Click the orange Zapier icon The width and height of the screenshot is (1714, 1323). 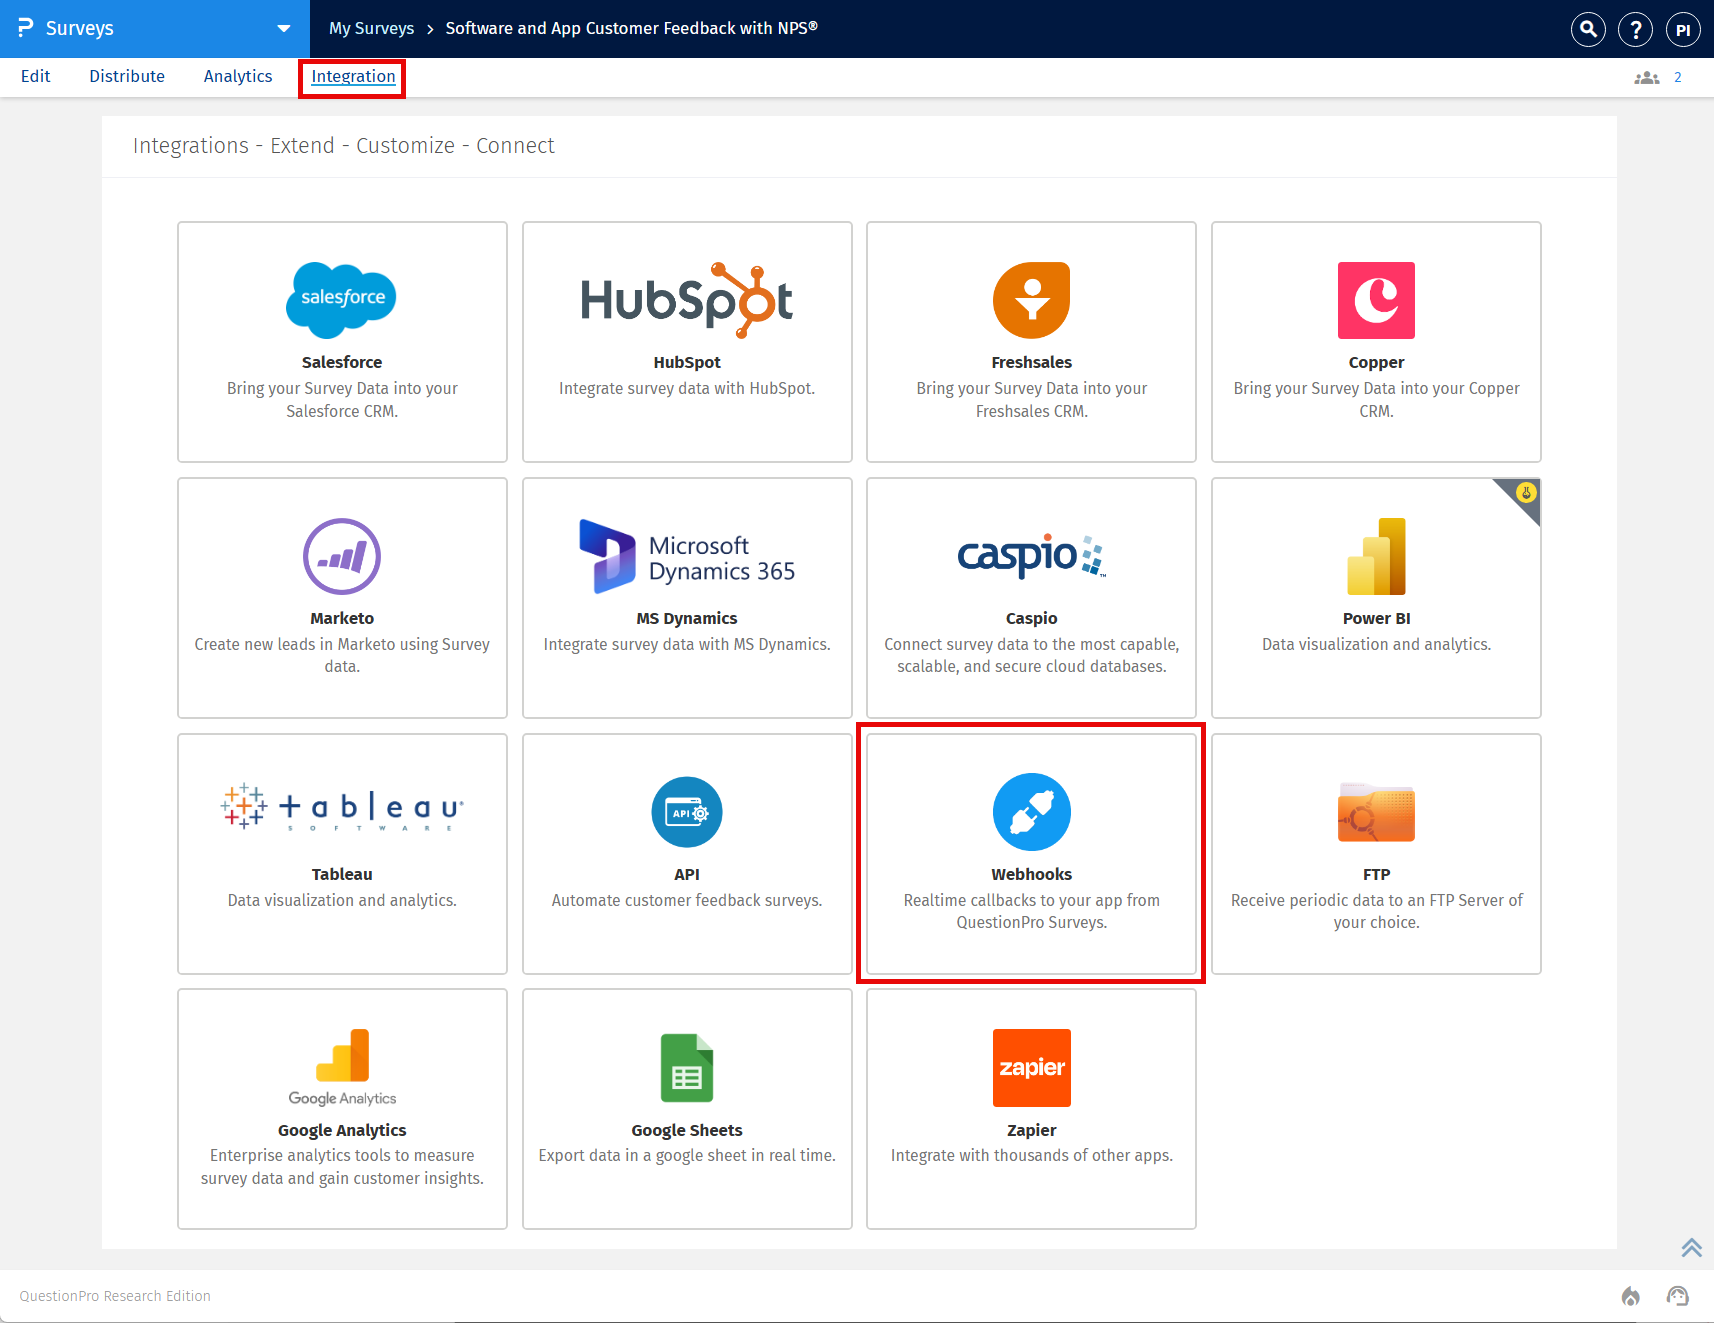[x=1031, y=1068]
